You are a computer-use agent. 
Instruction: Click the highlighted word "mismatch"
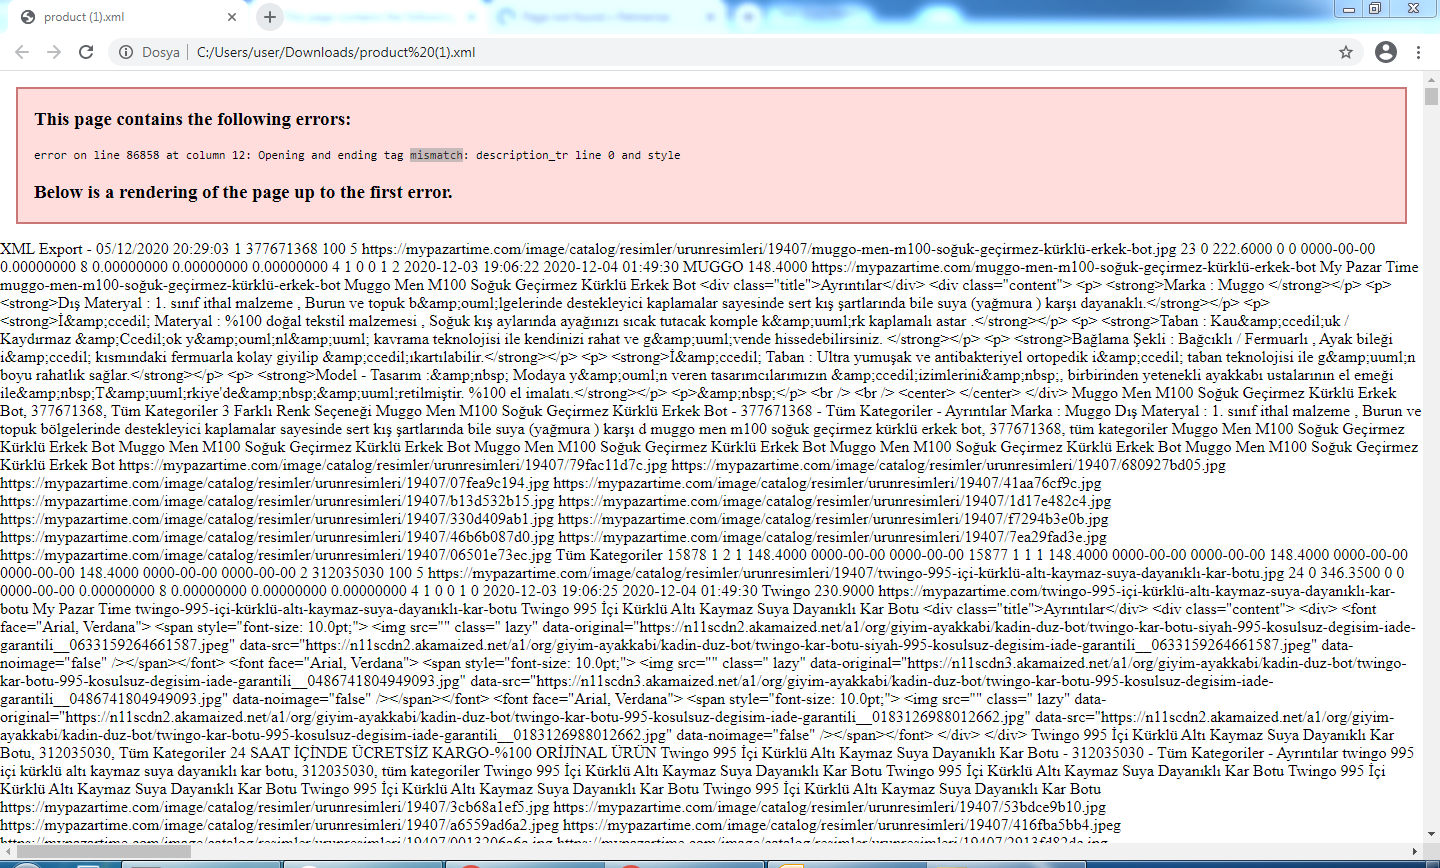coord(437,155)
